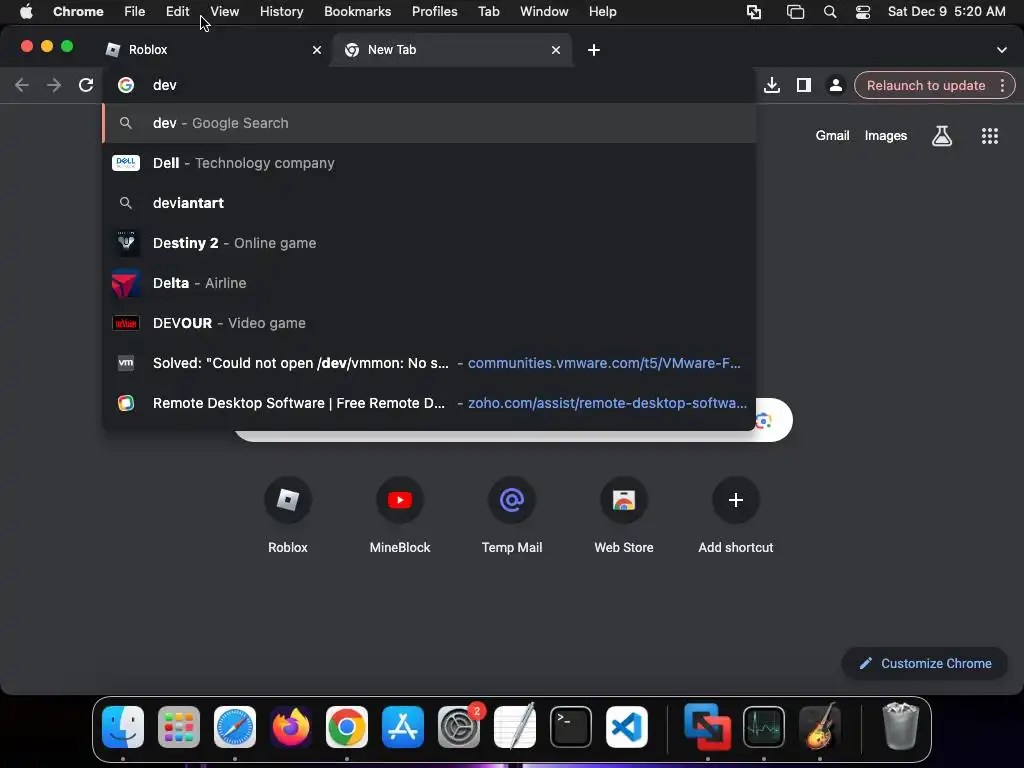Click the Customize Chrome button
This screenshot has height=768, width=1024.
tap(925, 664)
